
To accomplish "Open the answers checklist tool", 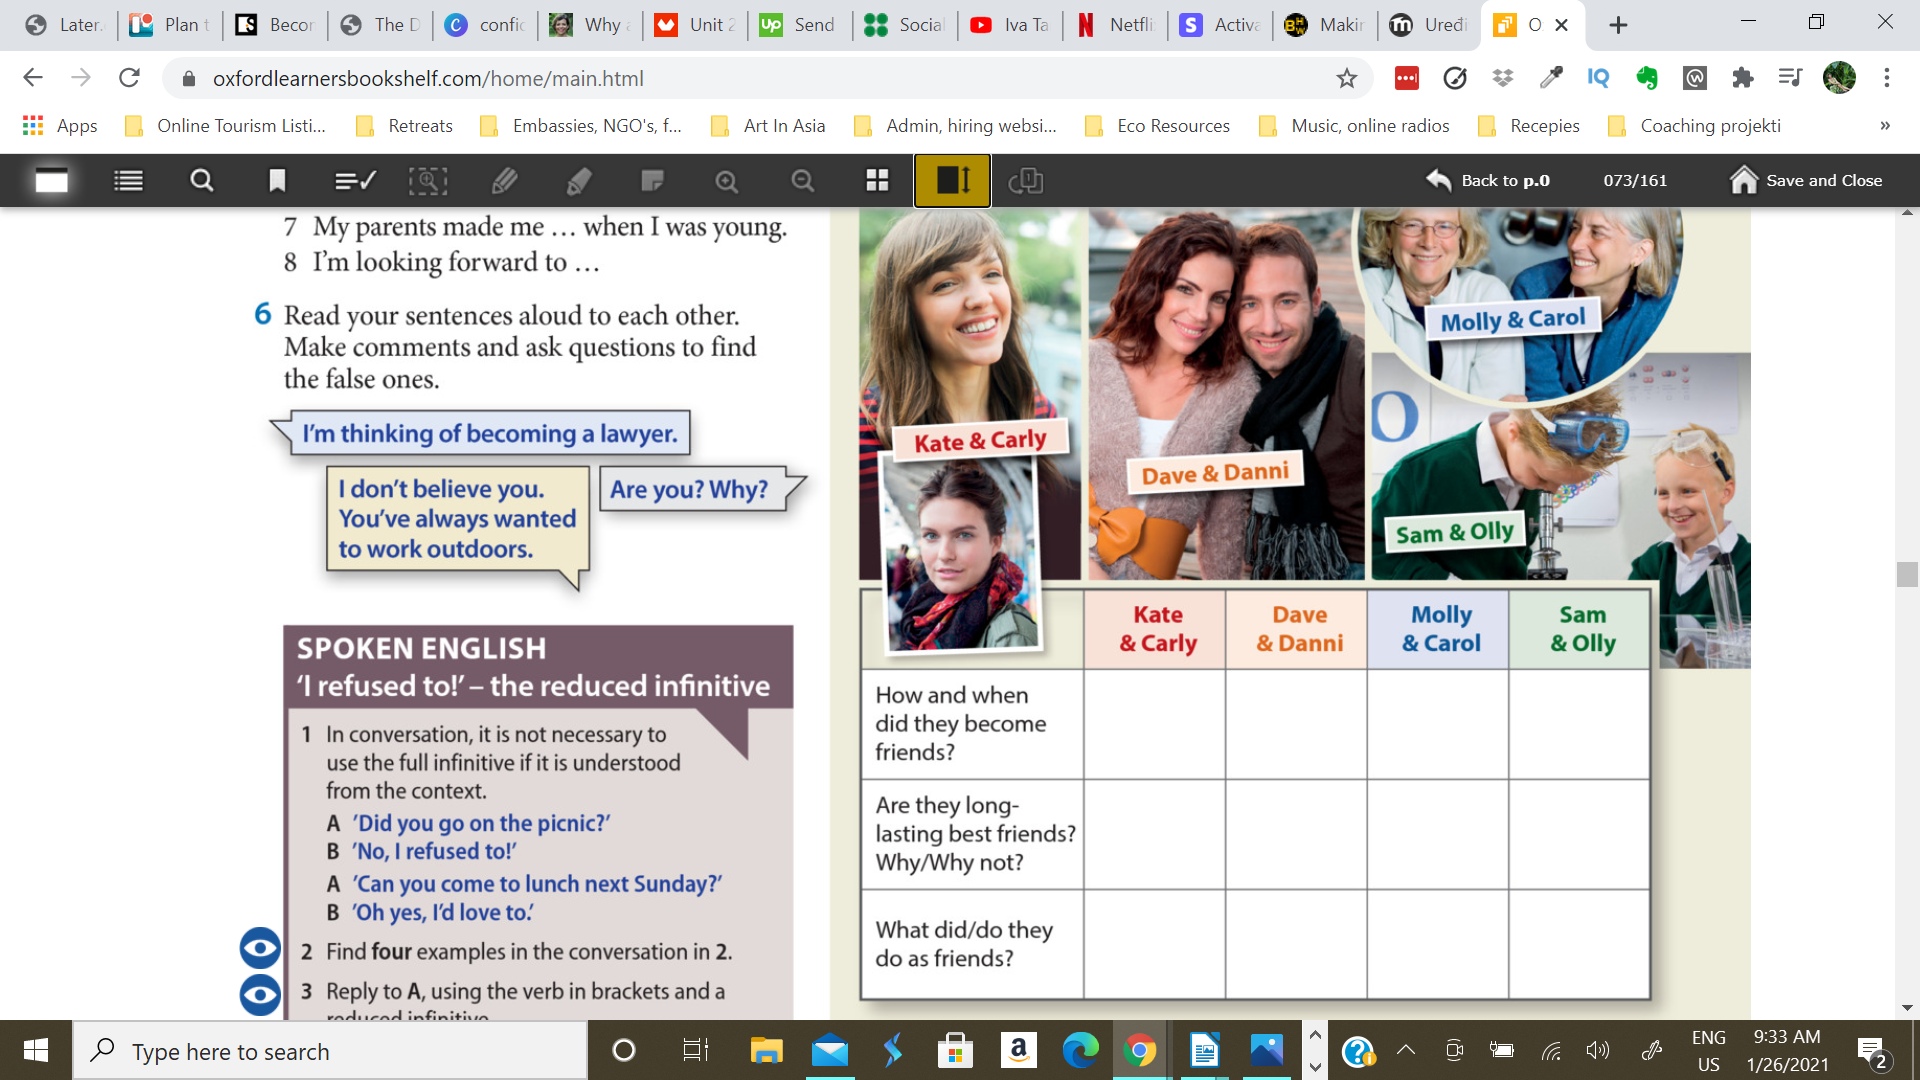I will coord(355,181).
